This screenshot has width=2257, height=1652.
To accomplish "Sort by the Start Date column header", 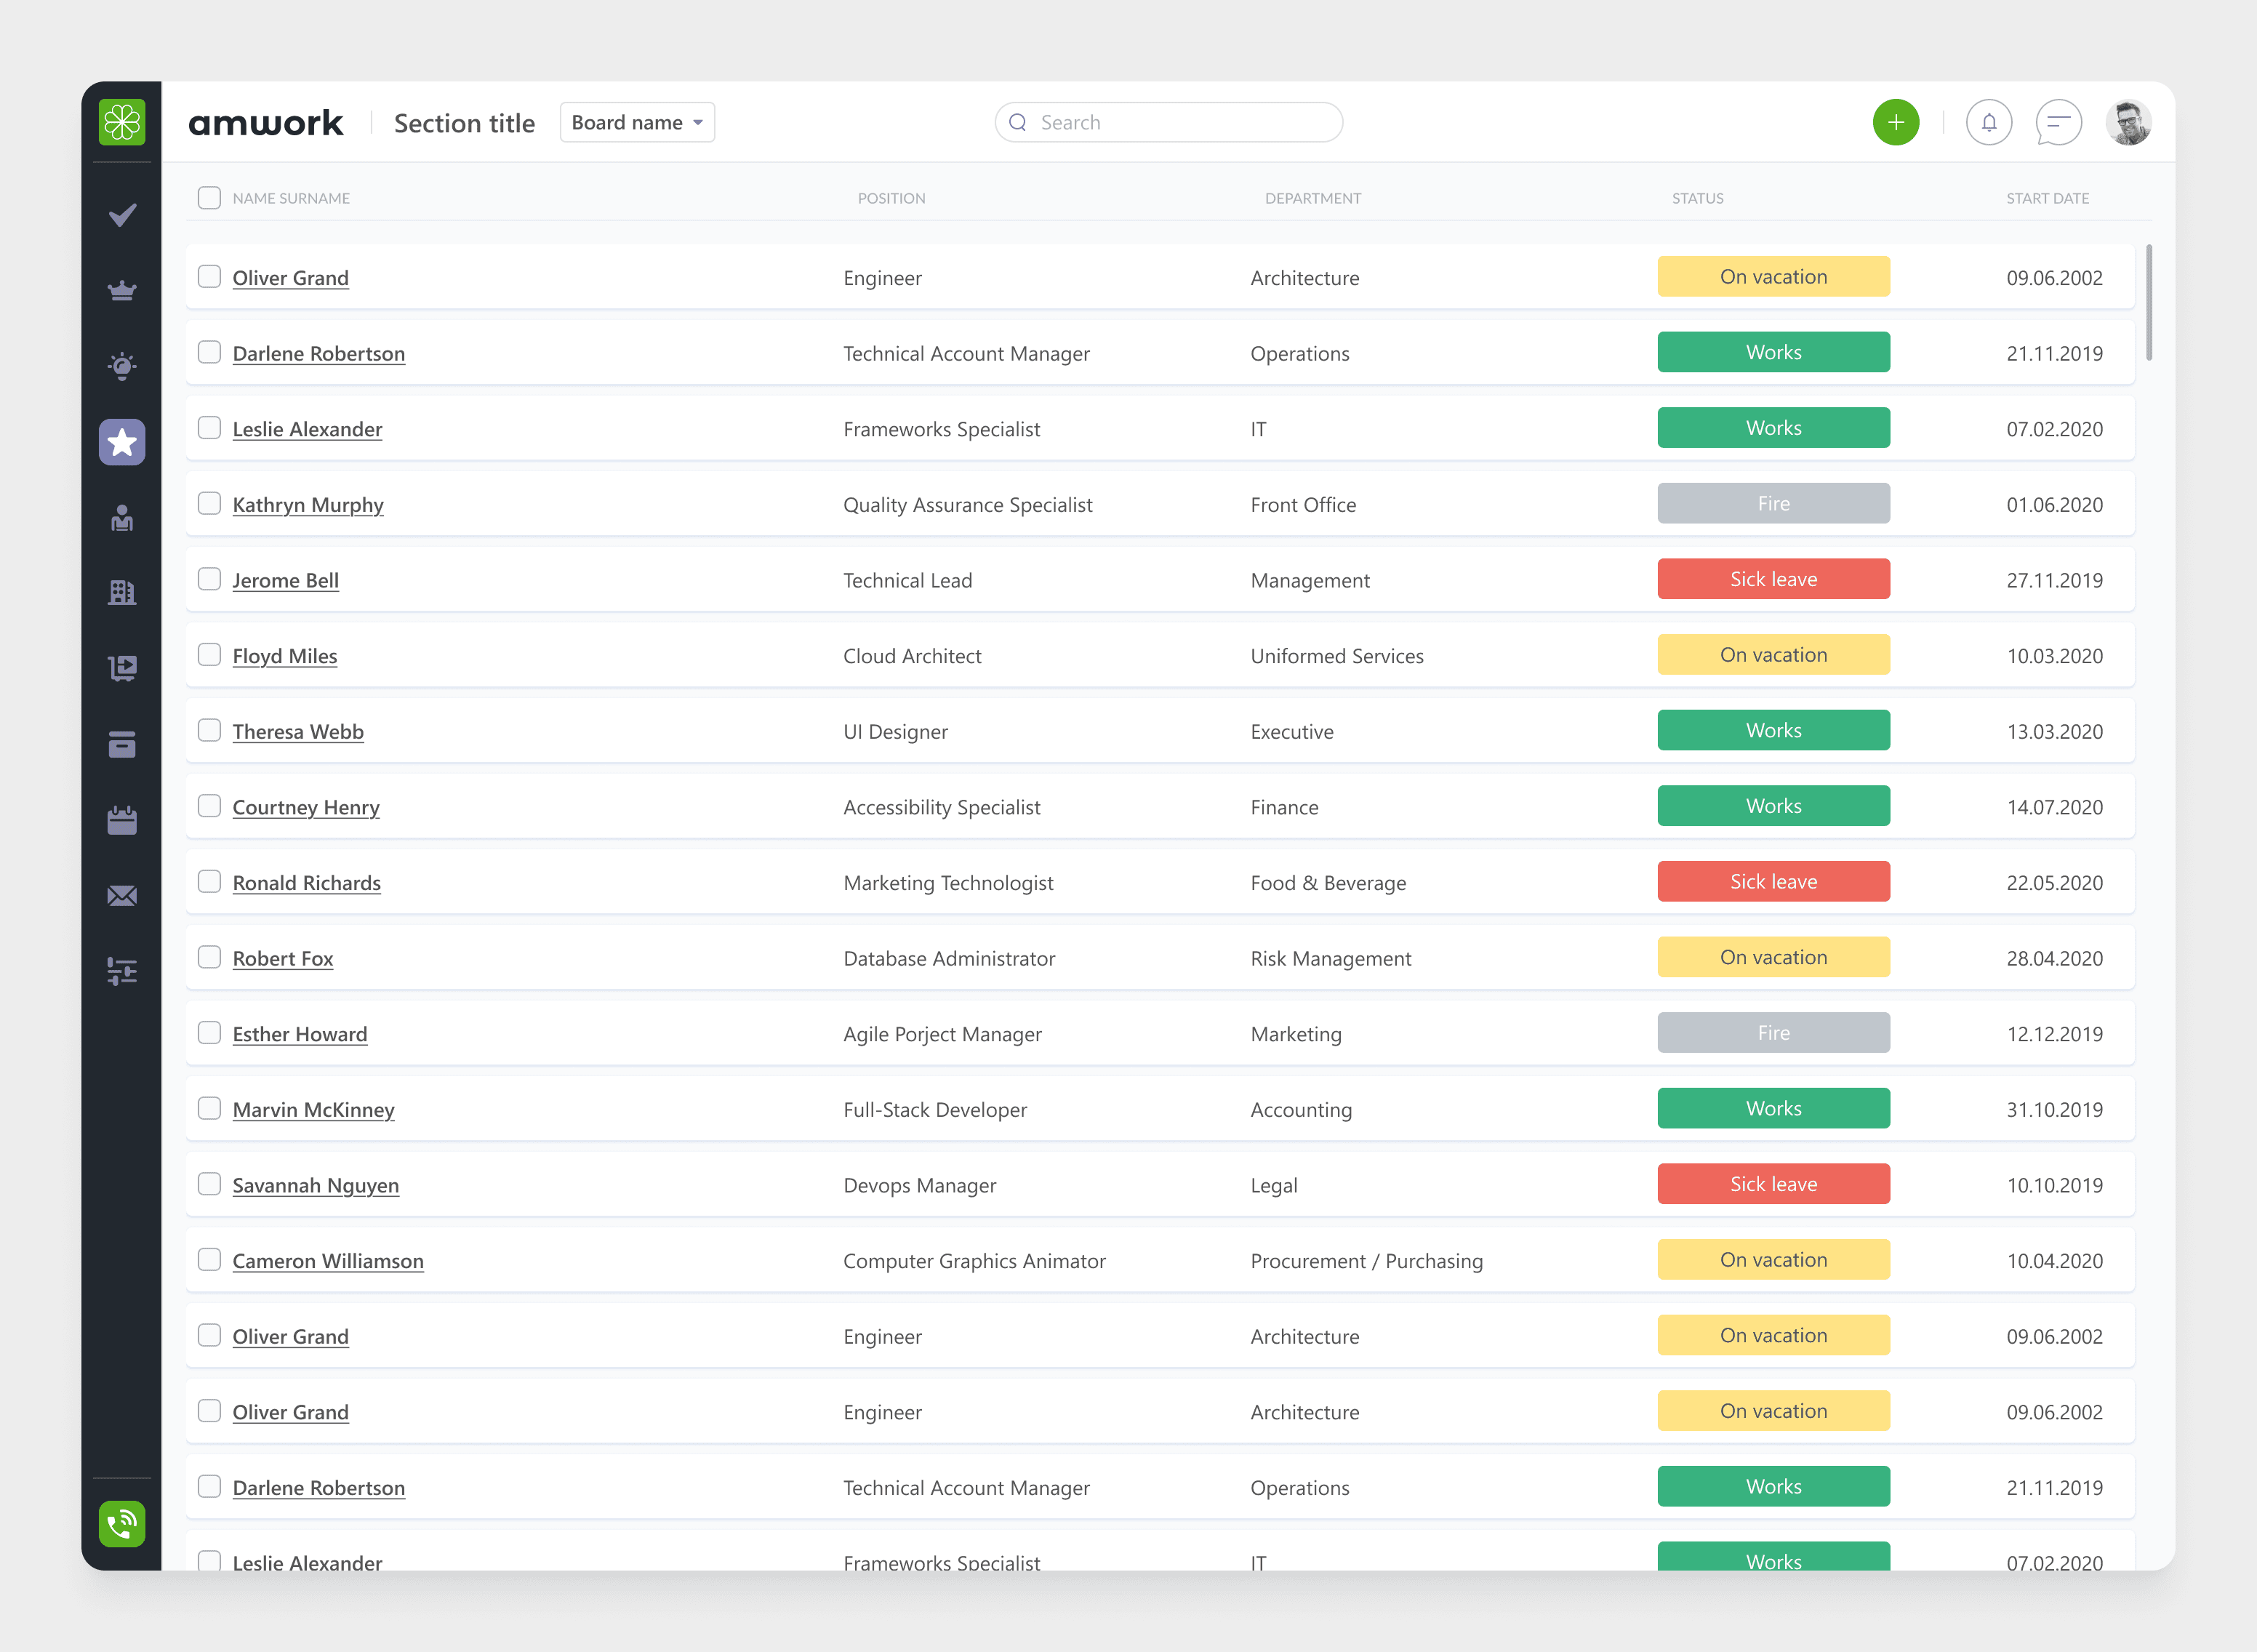I will pos(2047,198).
